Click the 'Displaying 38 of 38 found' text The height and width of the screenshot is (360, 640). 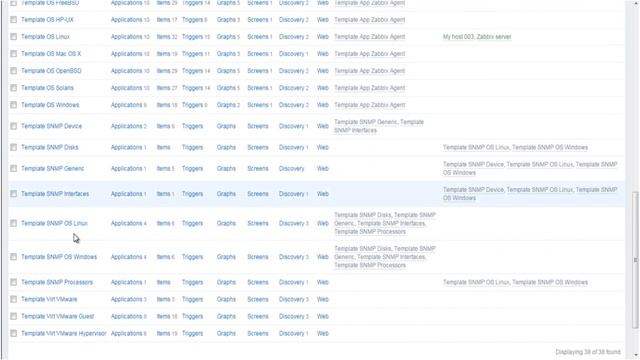588,352
